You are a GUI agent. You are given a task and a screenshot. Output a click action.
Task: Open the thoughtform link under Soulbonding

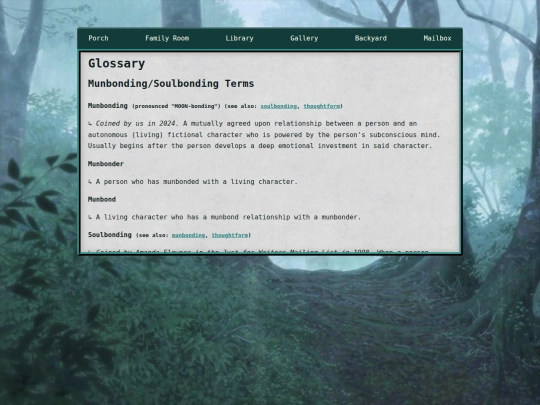230,235
